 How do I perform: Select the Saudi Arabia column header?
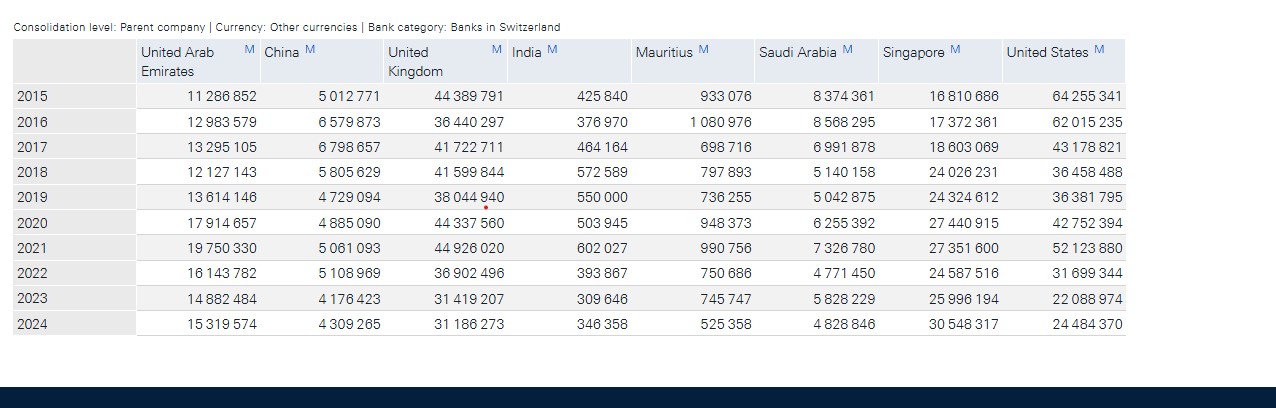[x=798, y=52]
